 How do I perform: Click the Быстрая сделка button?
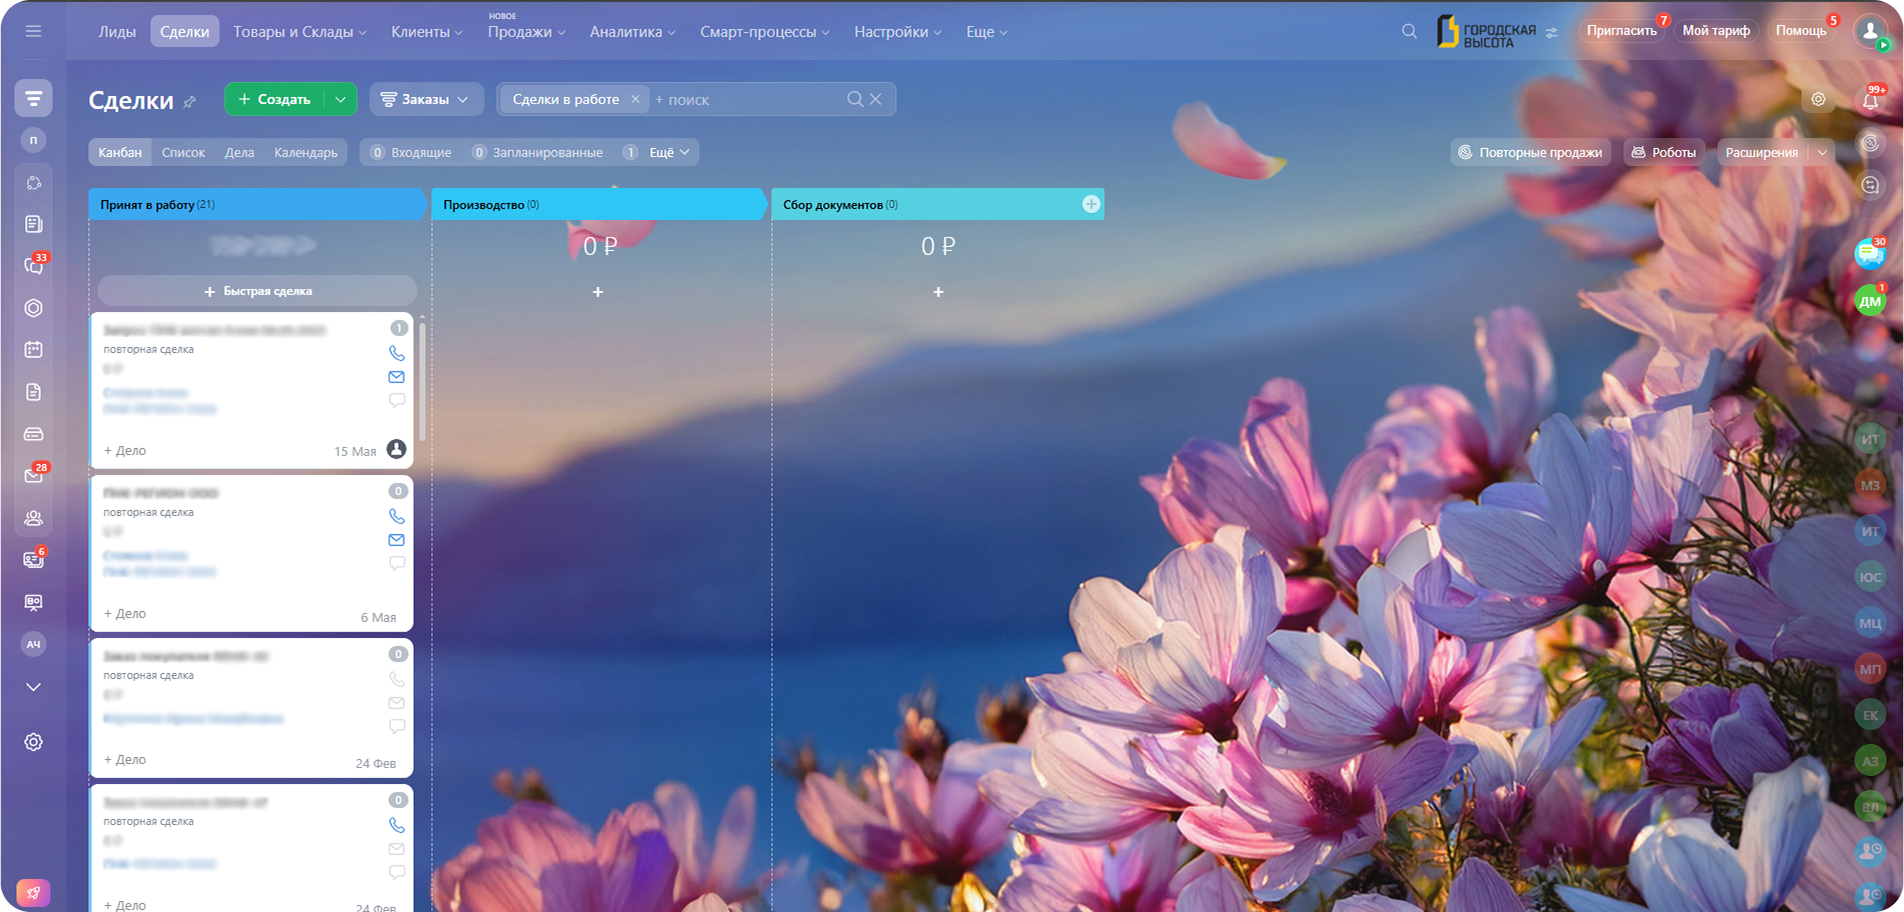coord(257,291)
